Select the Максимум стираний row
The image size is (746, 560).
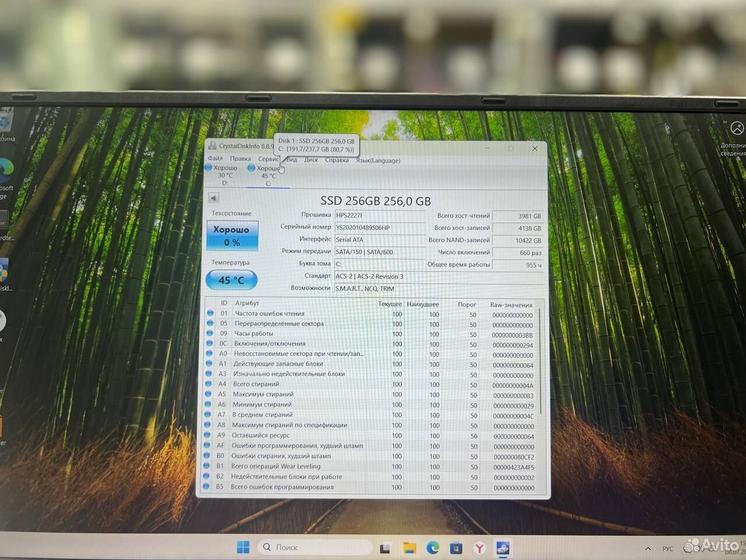pyautogui.click(x=370, y=395)
